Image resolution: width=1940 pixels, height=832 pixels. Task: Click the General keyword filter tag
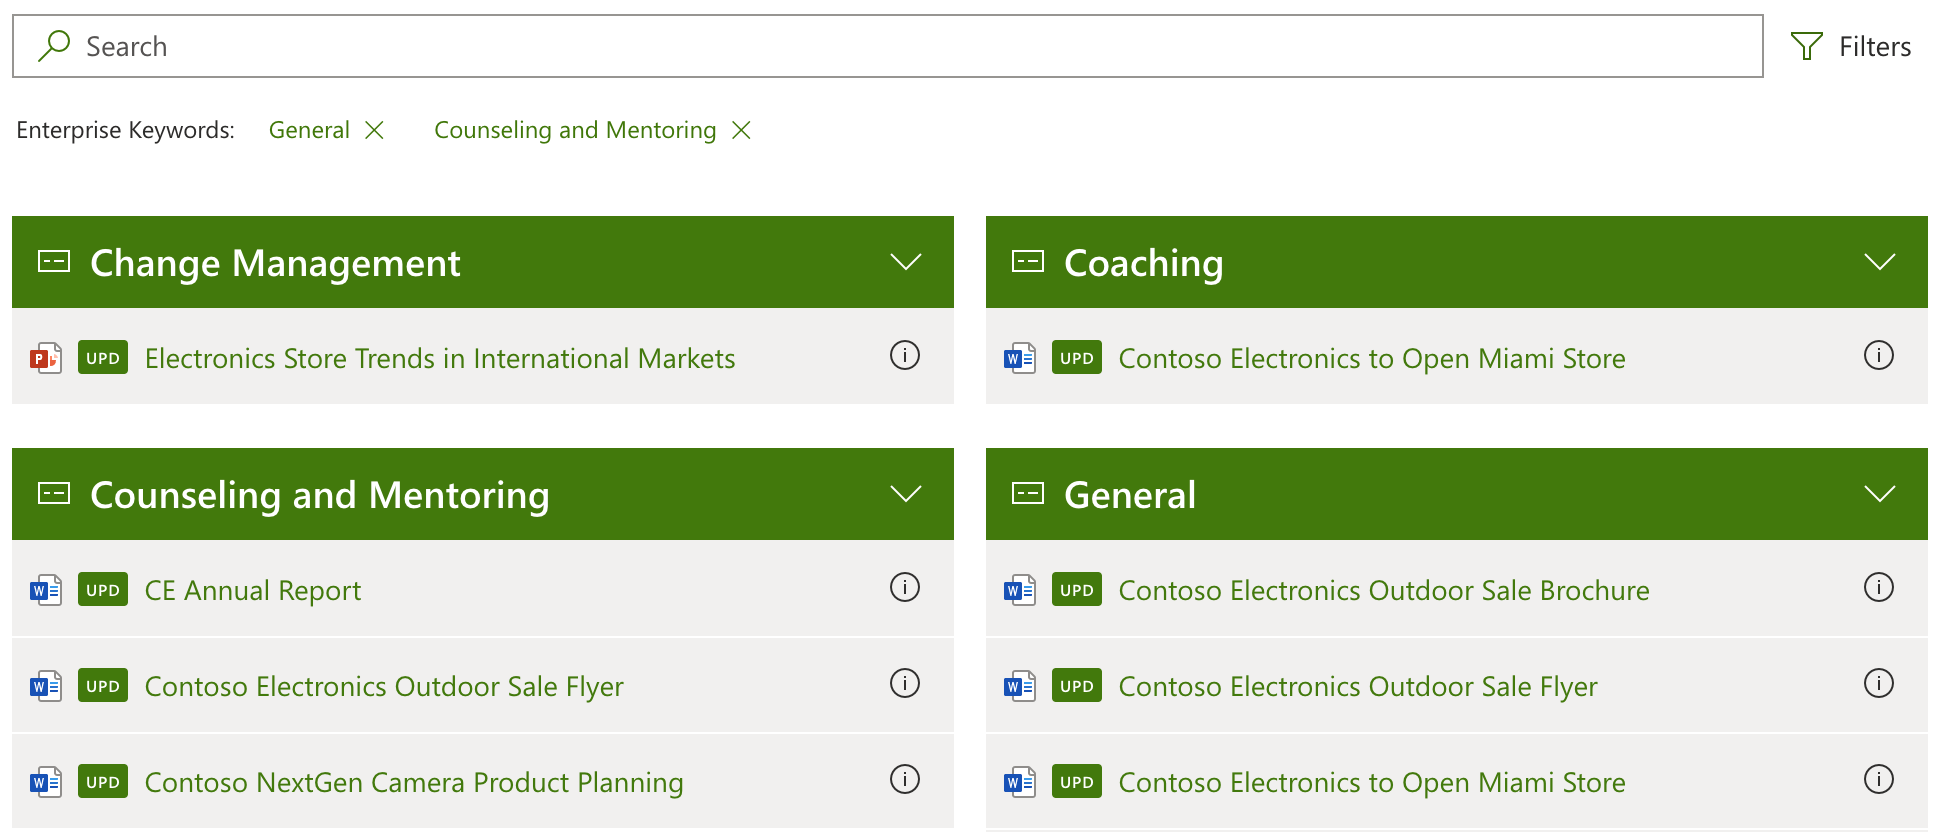(x=309, y=130)
